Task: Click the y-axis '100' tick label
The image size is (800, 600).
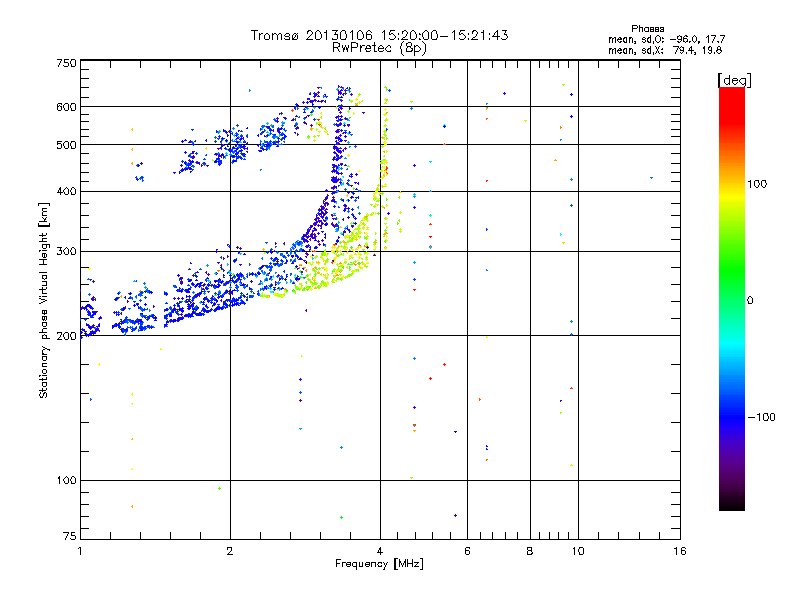Action: tap(67, 480)
